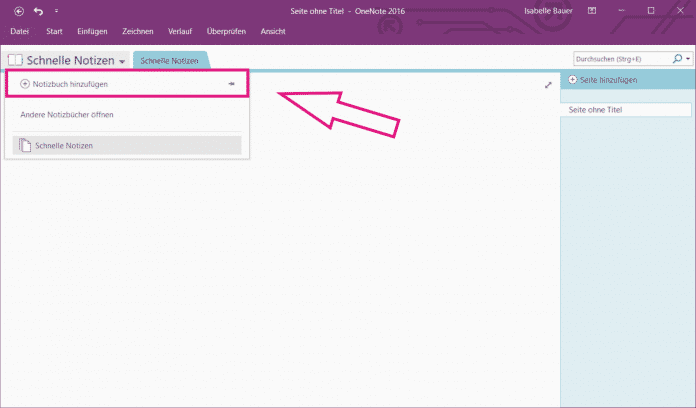Switch to the Einfügen ribbon tab
The height and width of the screenshot is (408, 696).
[x=92, y=32]
